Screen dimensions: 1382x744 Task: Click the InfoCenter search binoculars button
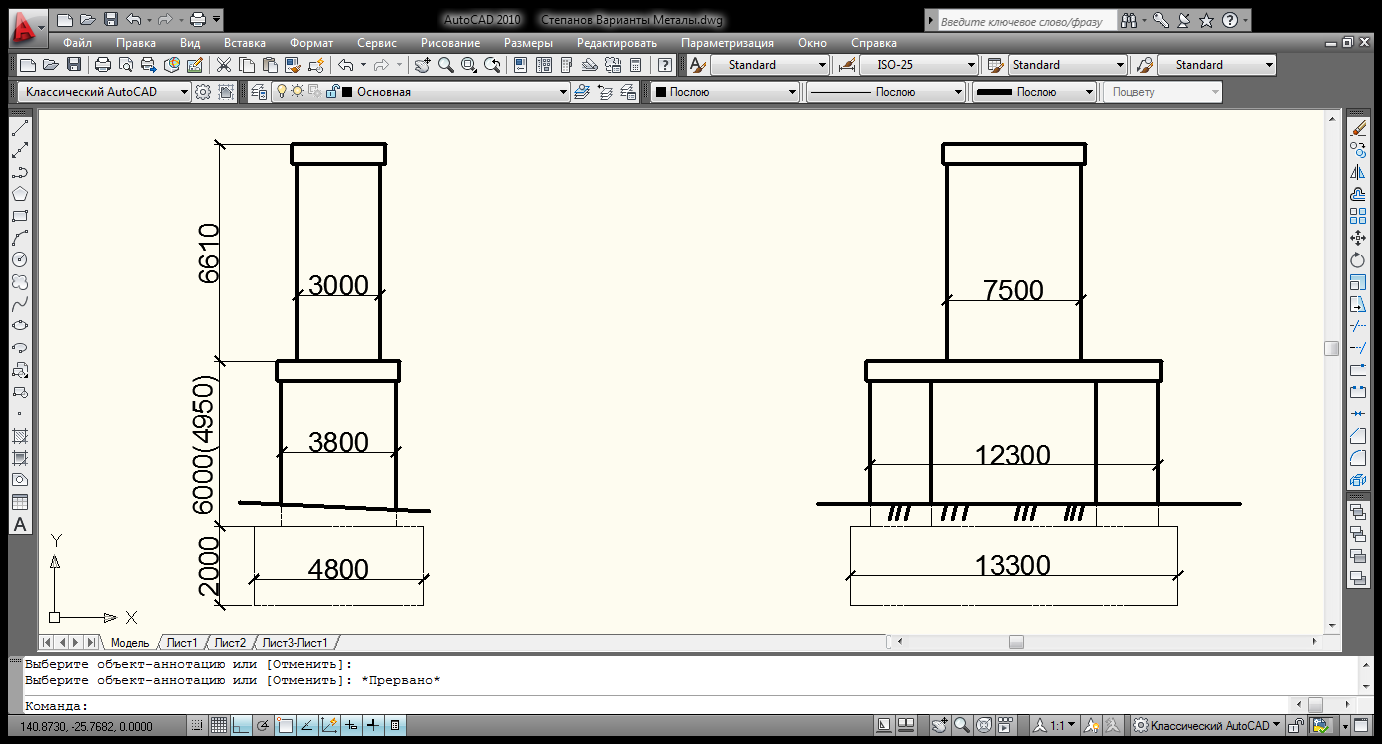tap(1129, 19)
